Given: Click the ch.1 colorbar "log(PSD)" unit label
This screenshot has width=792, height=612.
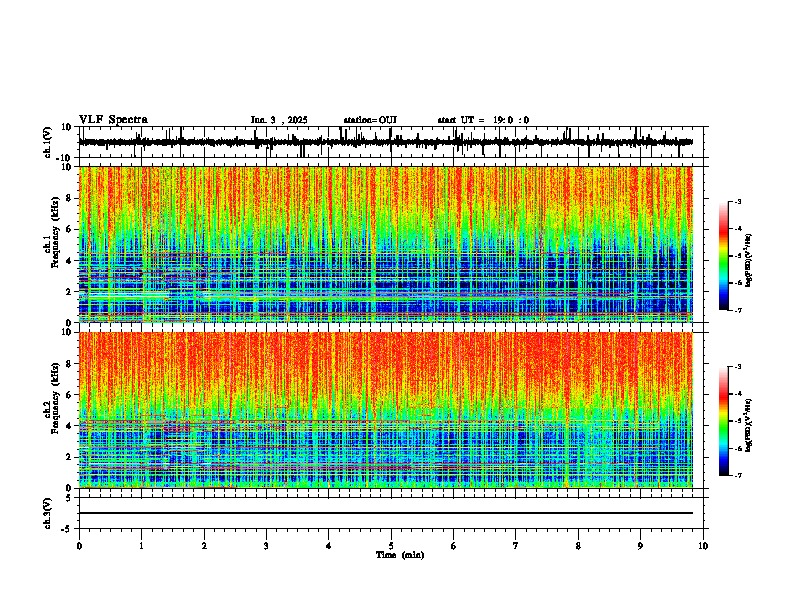Looking at the screenshot, I should pyautogui.click(x=749, y=261).
